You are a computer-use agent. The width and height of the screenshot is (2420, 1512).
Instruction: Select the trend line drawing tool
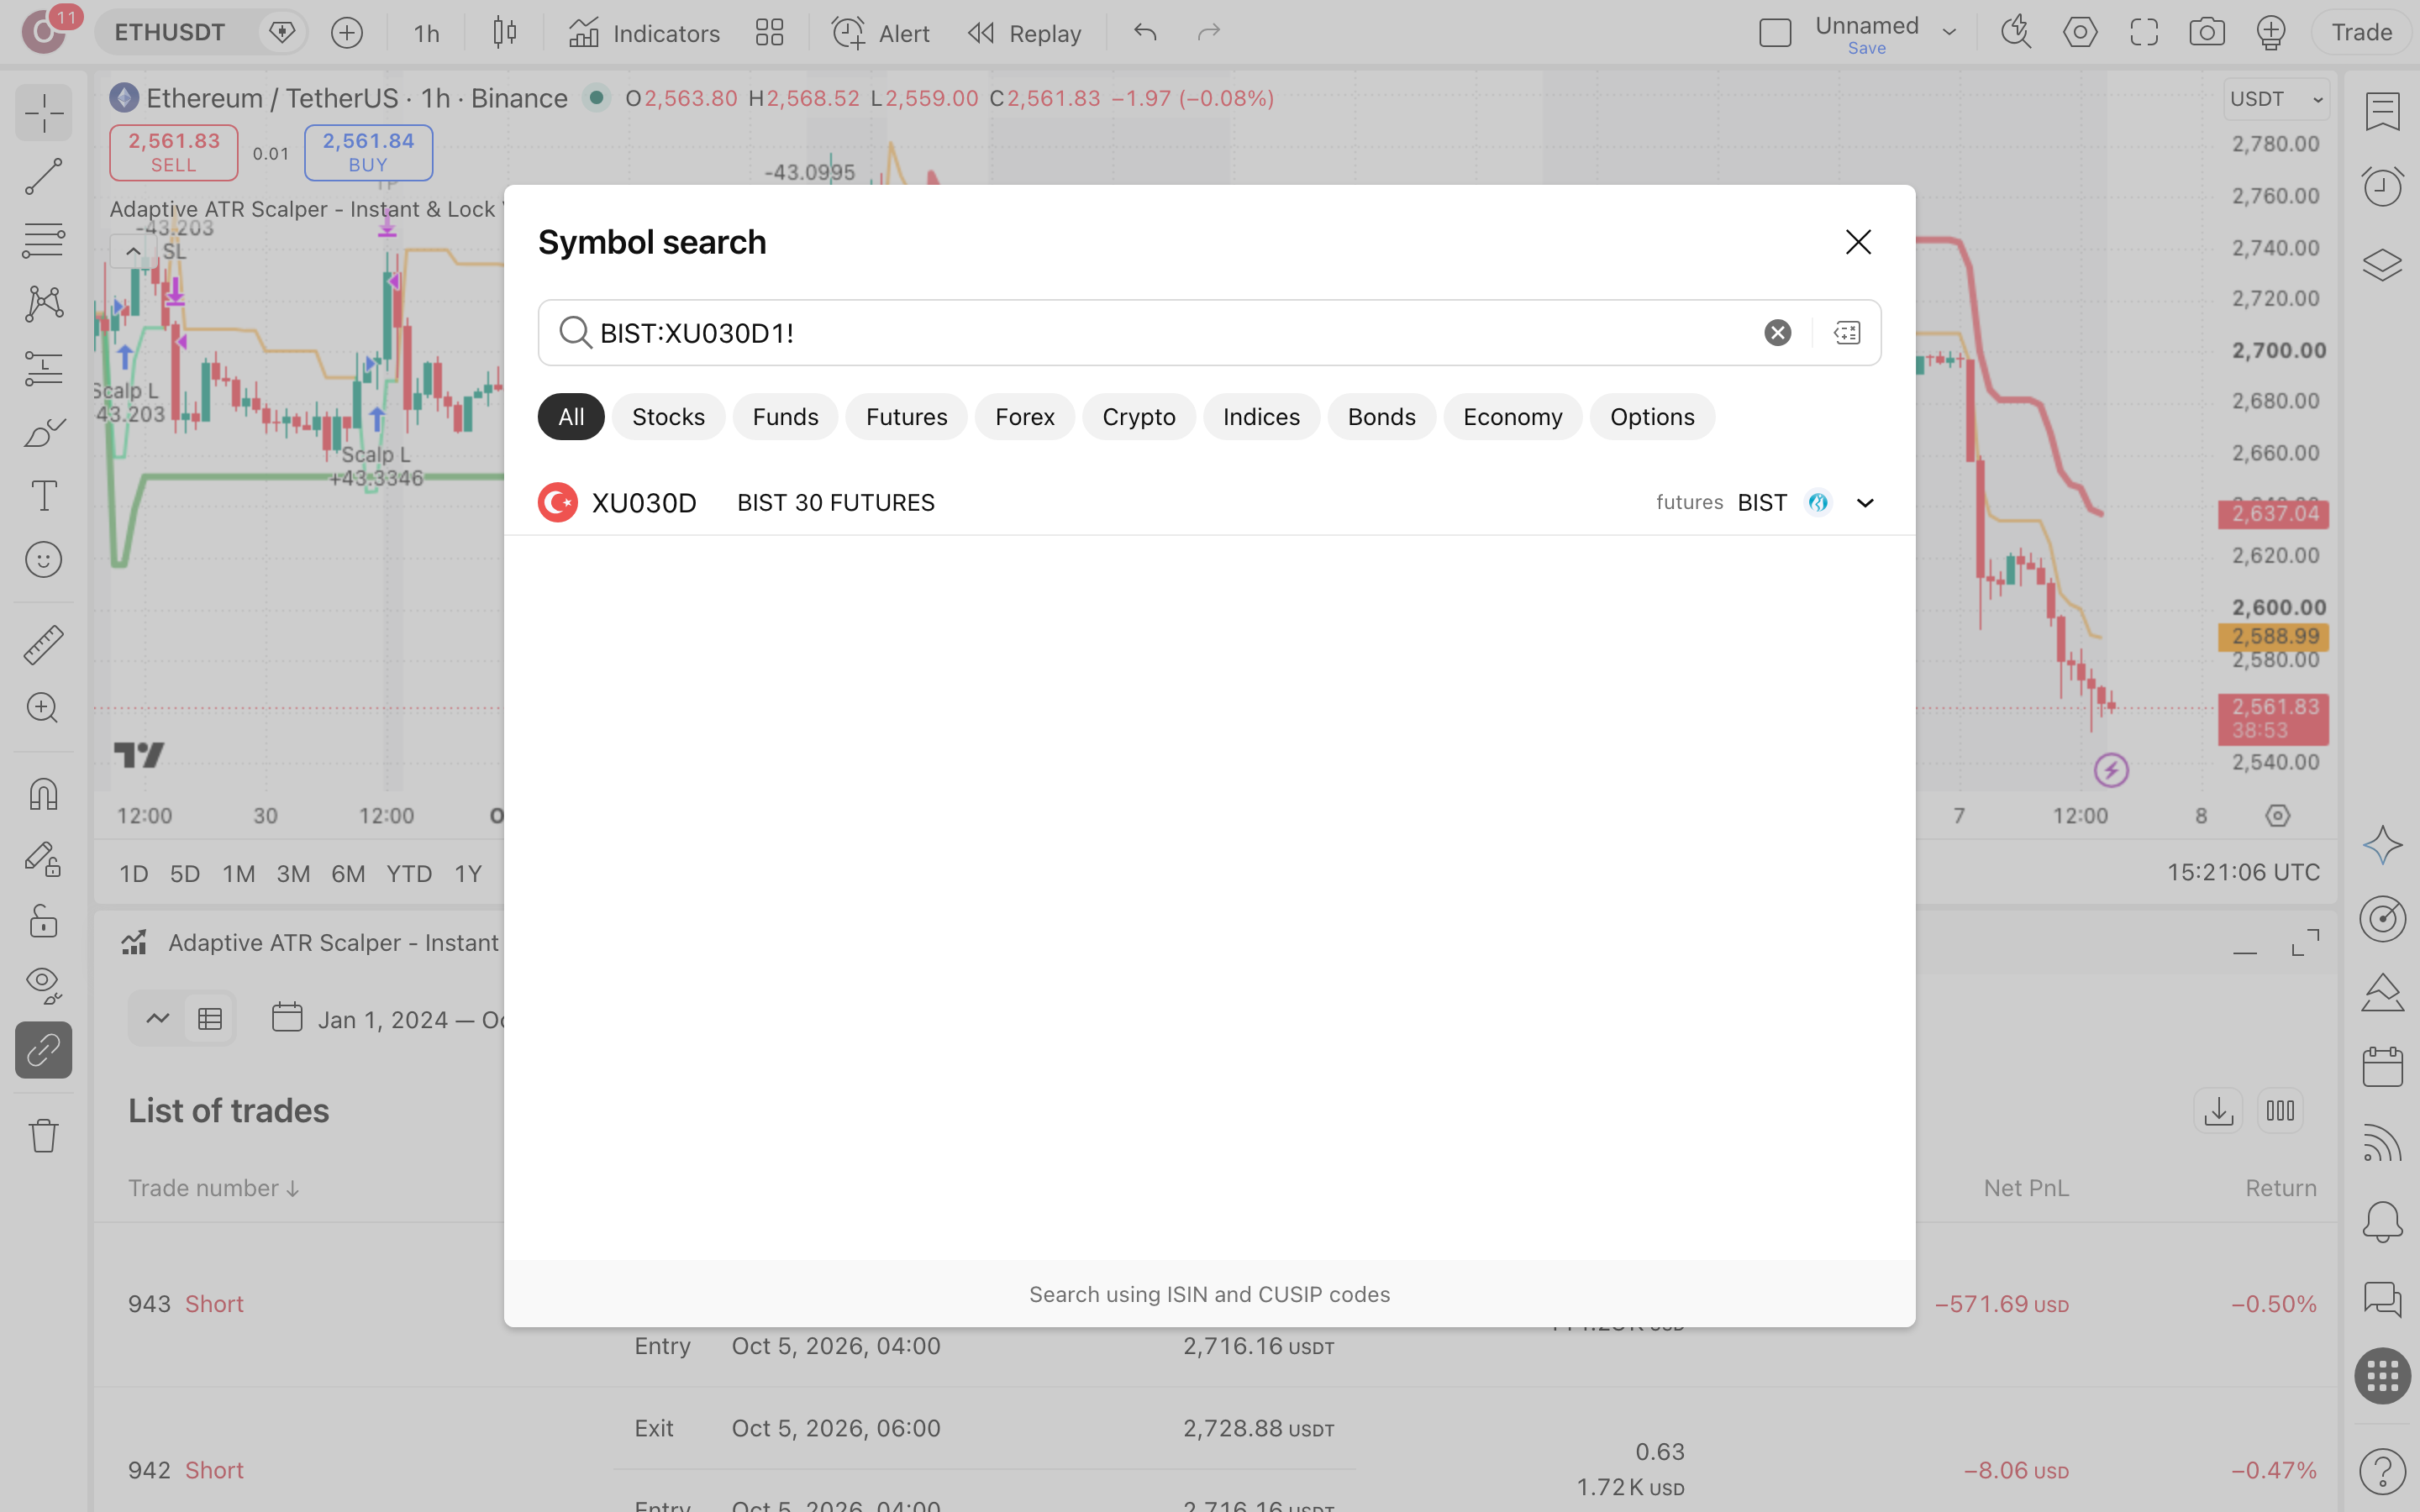click(43, 177)
